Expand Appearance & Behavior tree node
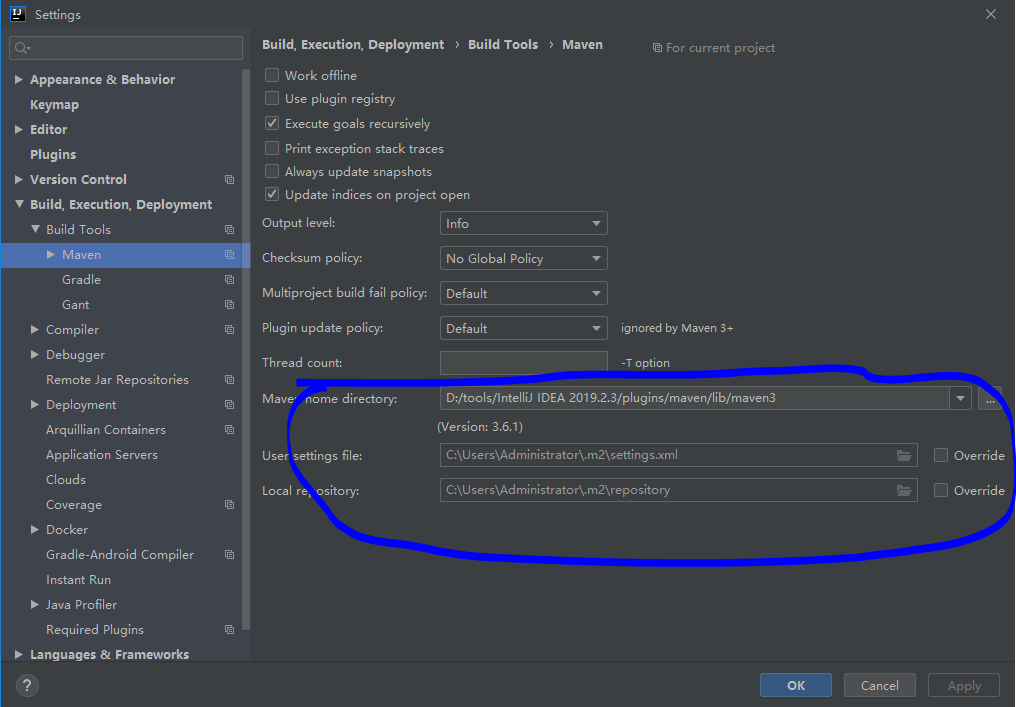Screen dimensions: 1016x707 [x=19, y=79]
